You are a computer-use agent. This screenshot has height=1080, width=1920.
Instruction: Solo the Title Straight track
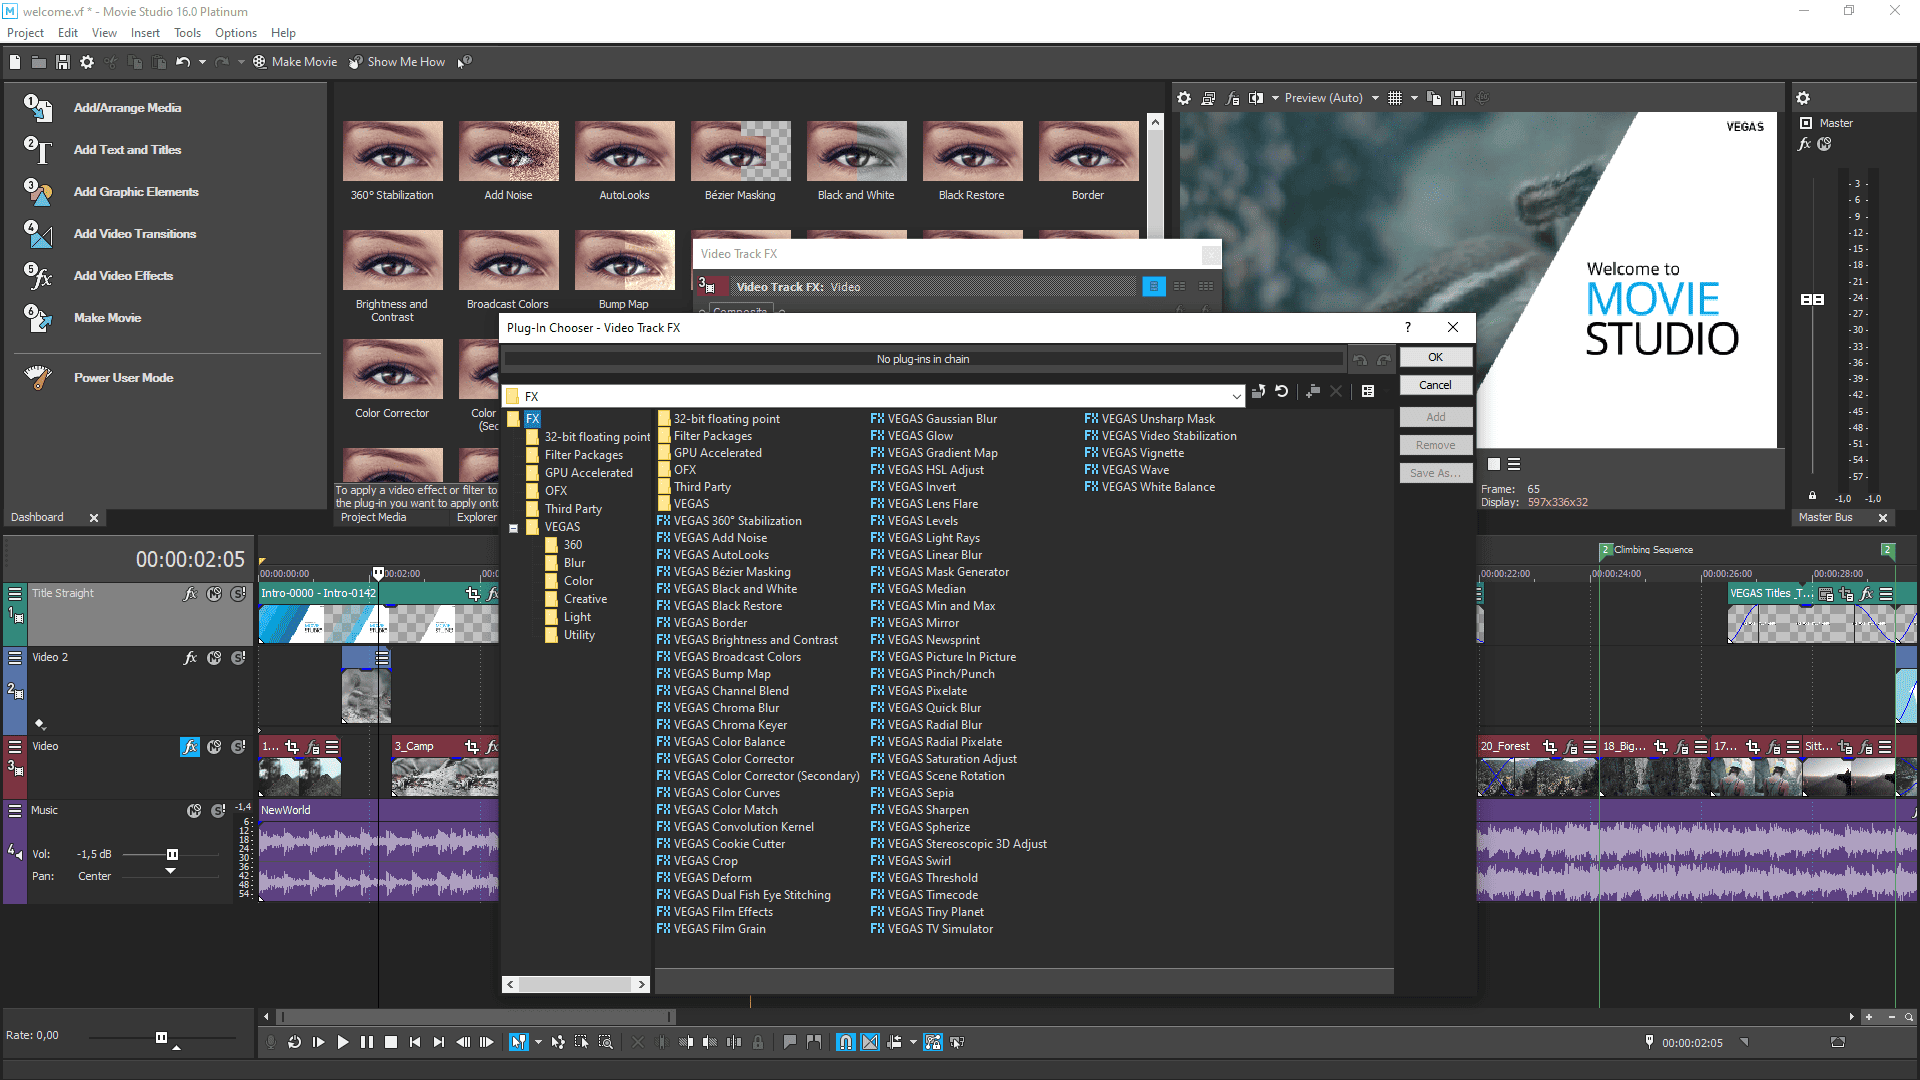[238, 594]
